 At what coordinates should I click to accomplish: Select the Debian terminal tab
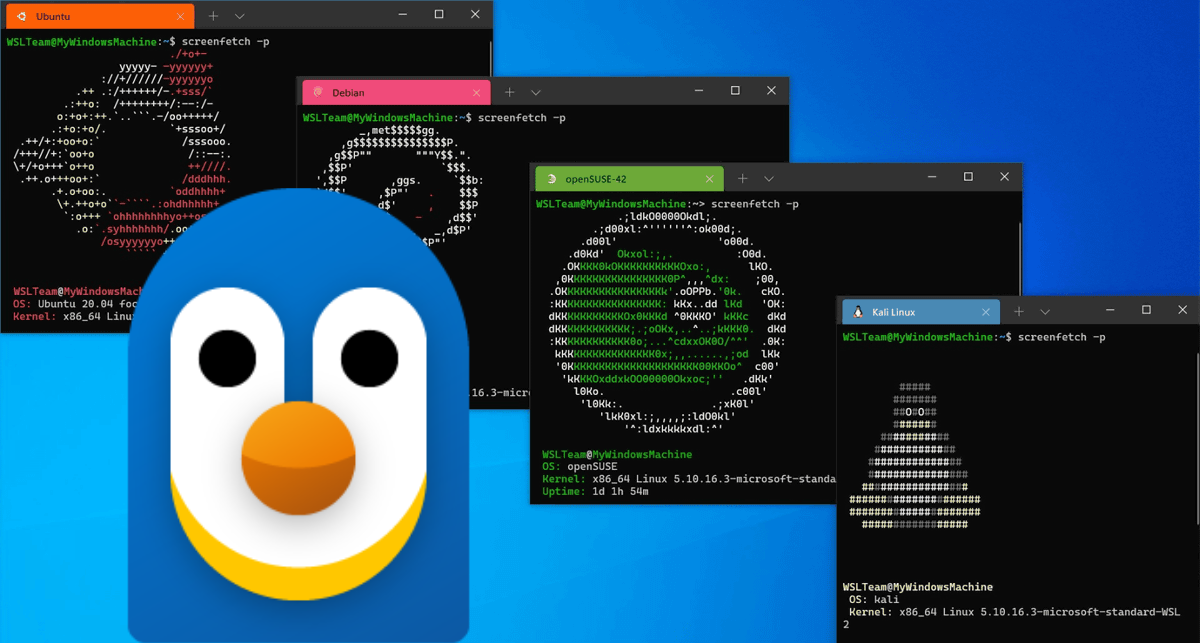coord(396,92)
